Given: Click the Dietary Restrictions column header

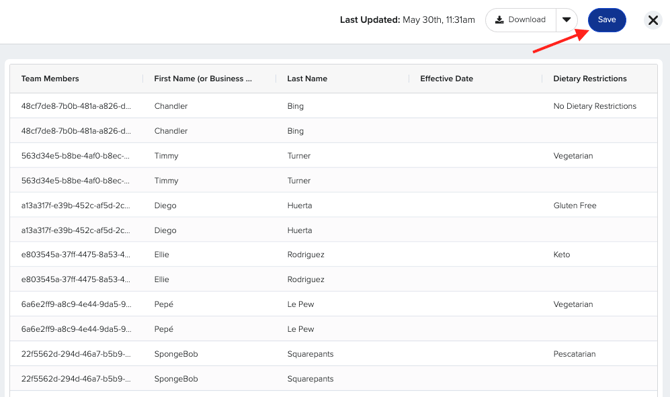Looking at the screenshot, I should point(590,79).
